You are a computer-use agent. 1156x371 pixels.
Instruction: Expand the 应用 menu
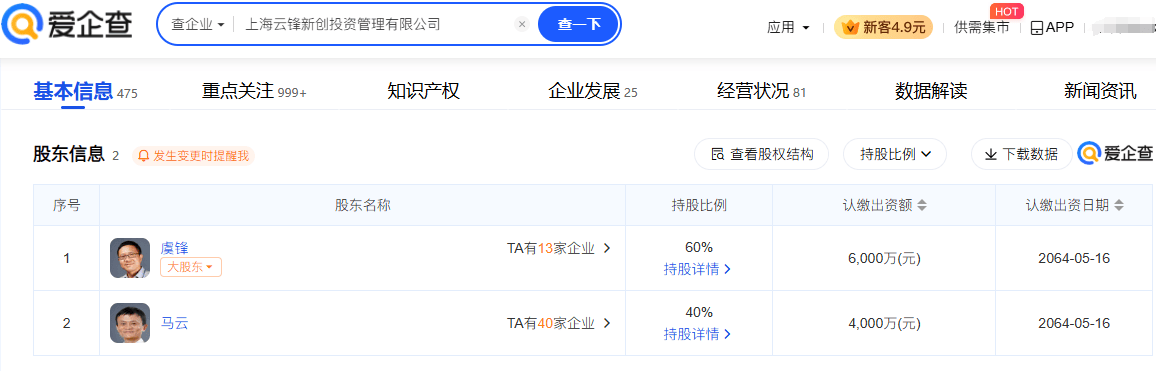click(x=788, y=27)
